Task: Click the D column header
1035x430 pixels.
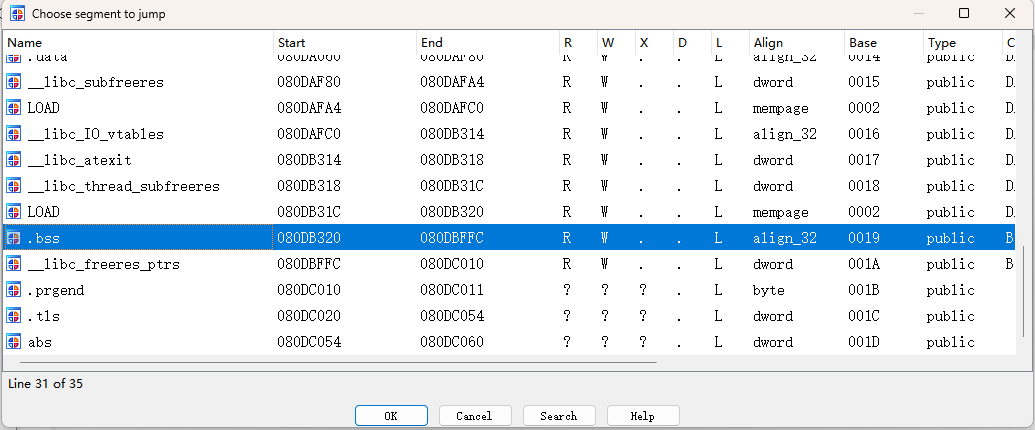Action: click(x=692, y=43)
